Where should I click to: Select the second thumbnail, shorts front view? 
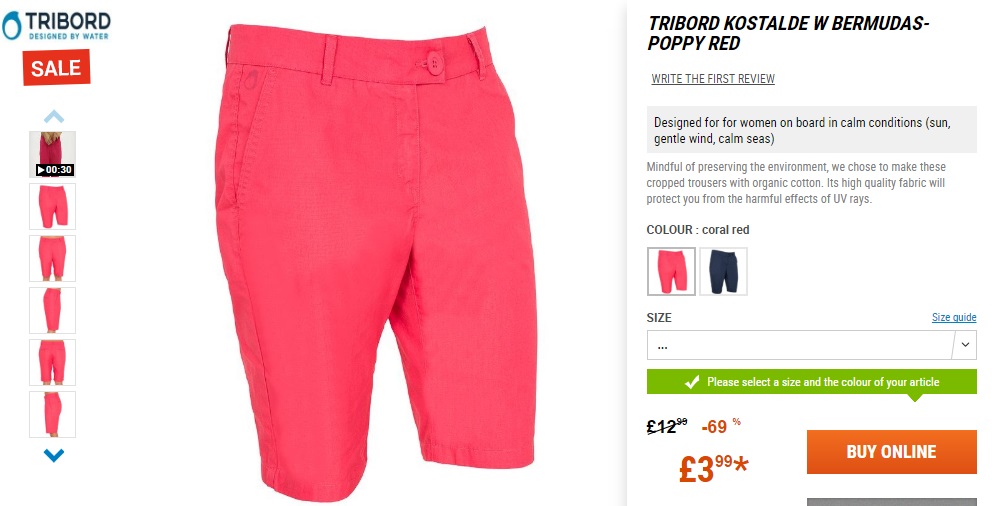click(53, 206)
